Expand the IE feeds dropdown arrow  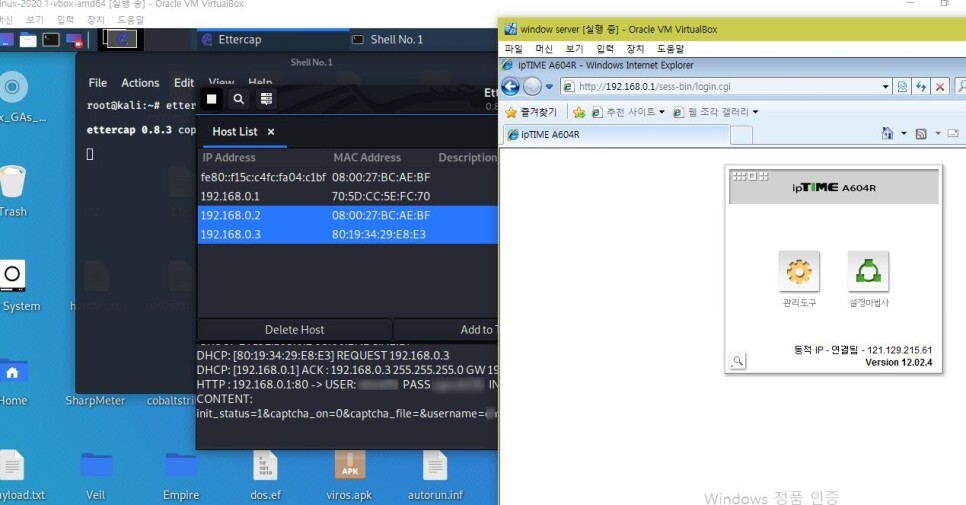tap(938, 133)
